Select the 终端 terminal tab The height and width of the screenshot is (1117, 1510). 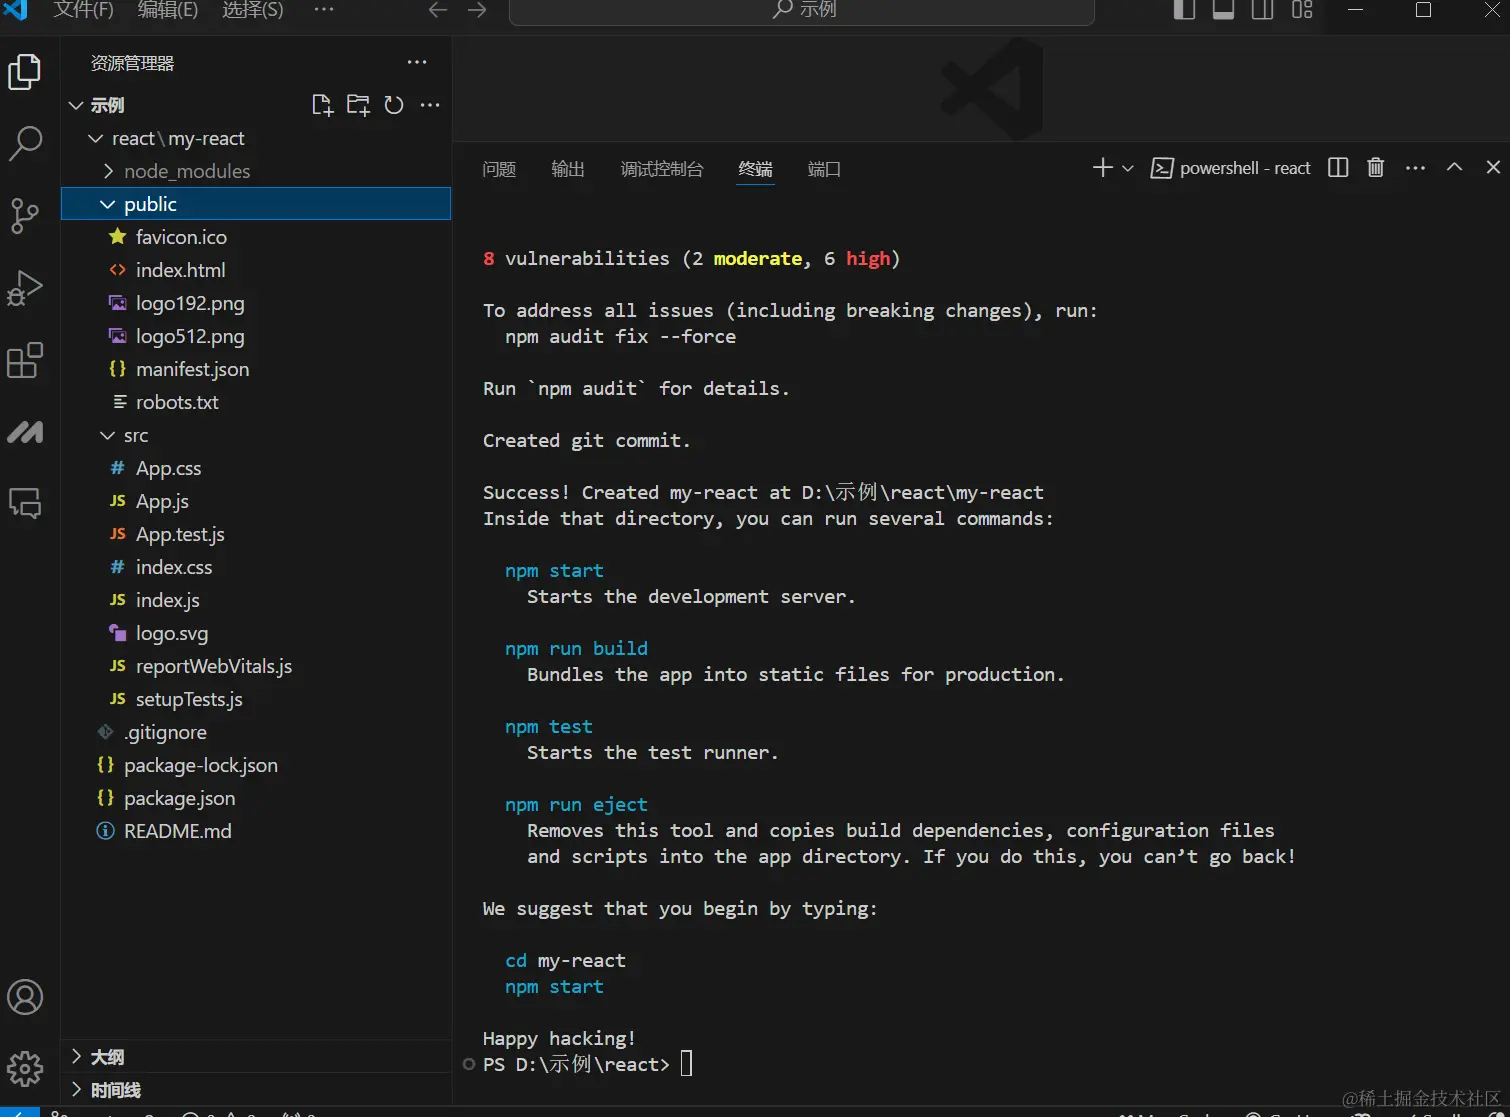click(756, 169)
